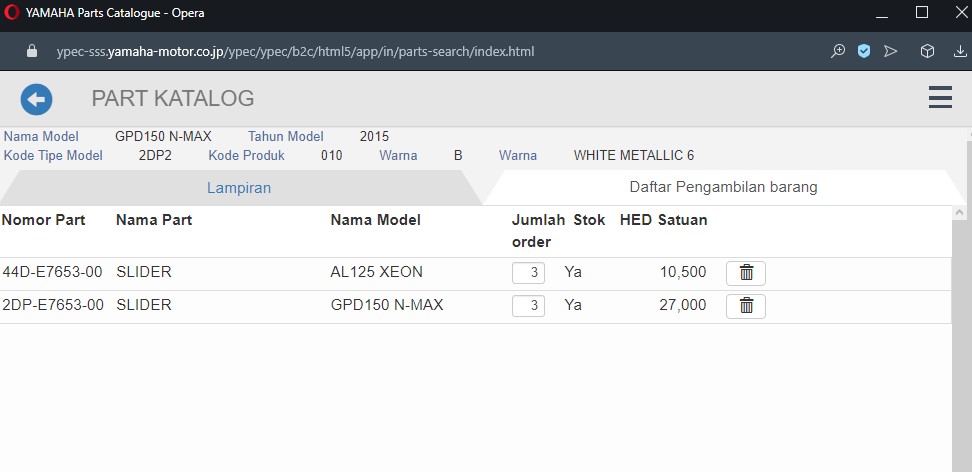Image resolution: width=972 pixels, height=472 pixels.
Task: Click the order quantity field for AL125 XEON
Action: 528,272
